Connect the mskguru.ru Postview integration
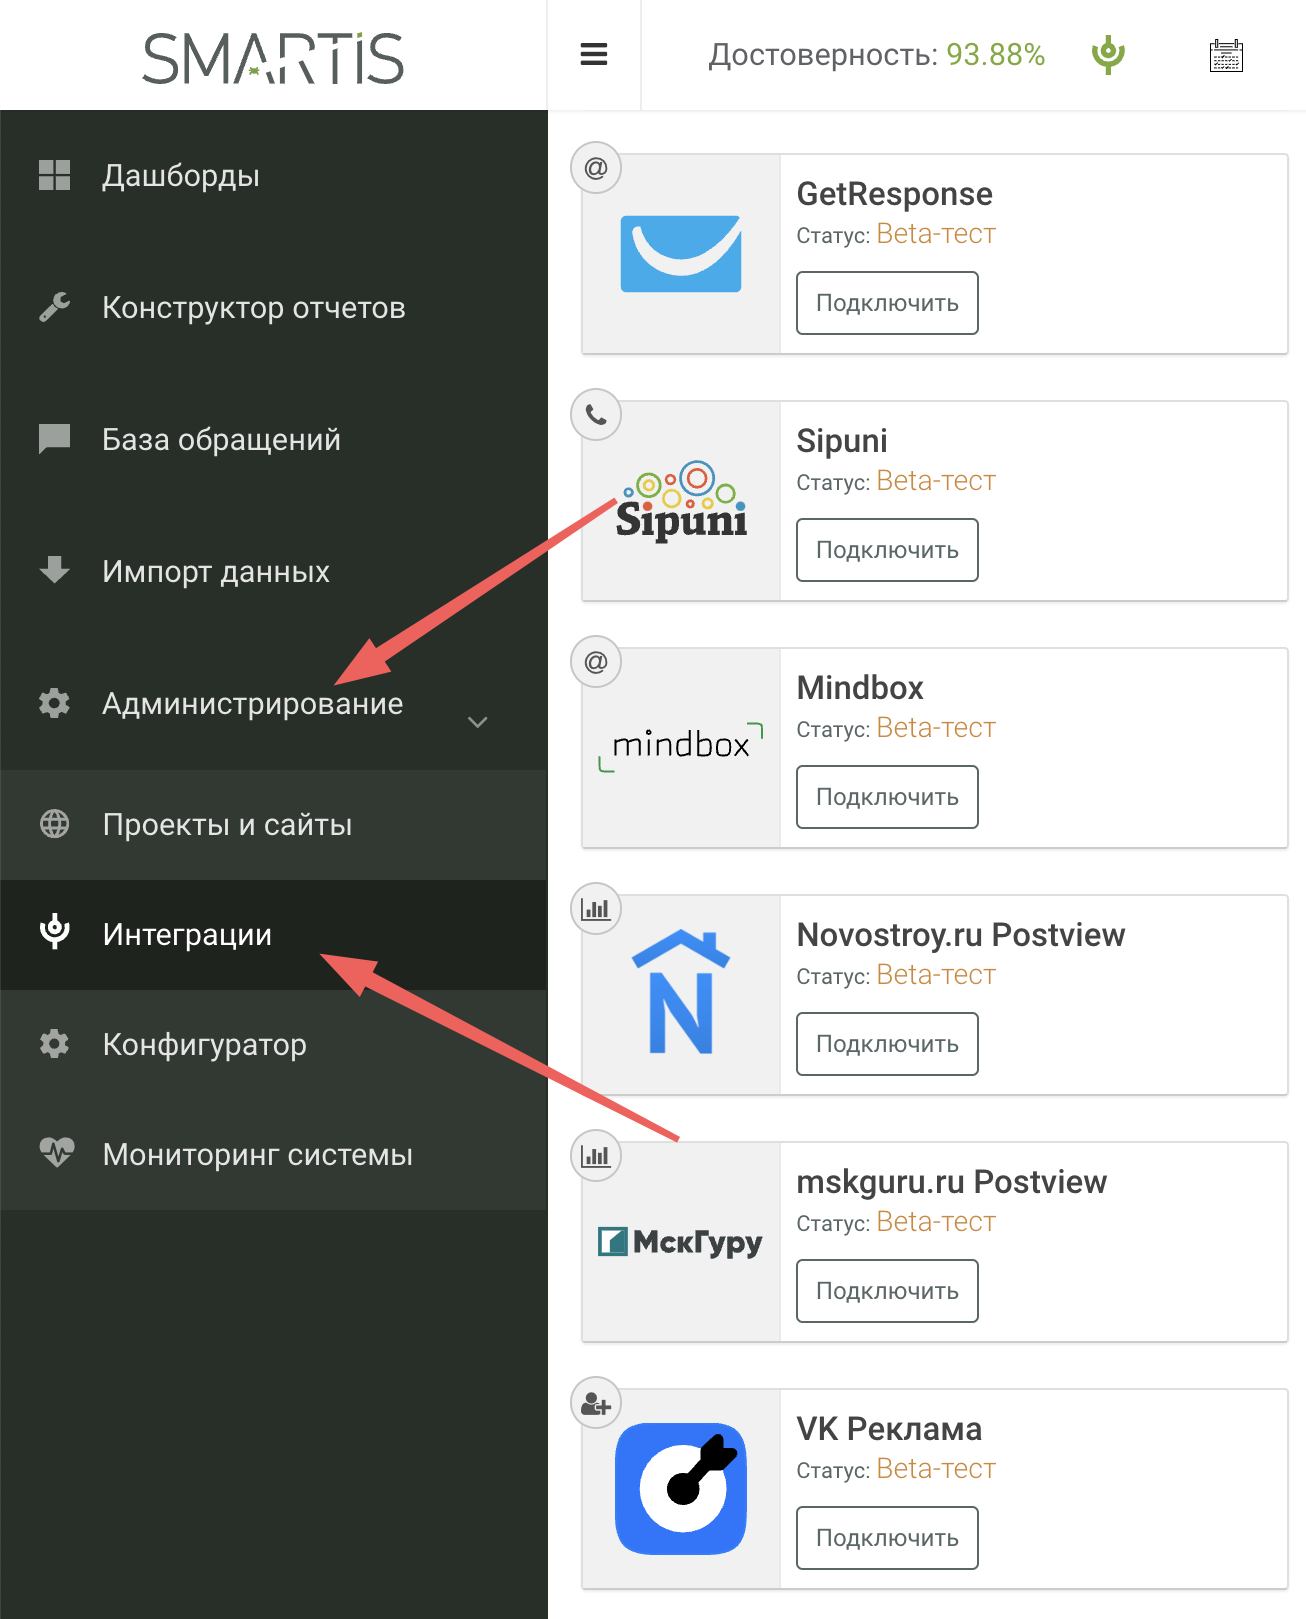The image size is (1306, 1619). [887, 1291]
